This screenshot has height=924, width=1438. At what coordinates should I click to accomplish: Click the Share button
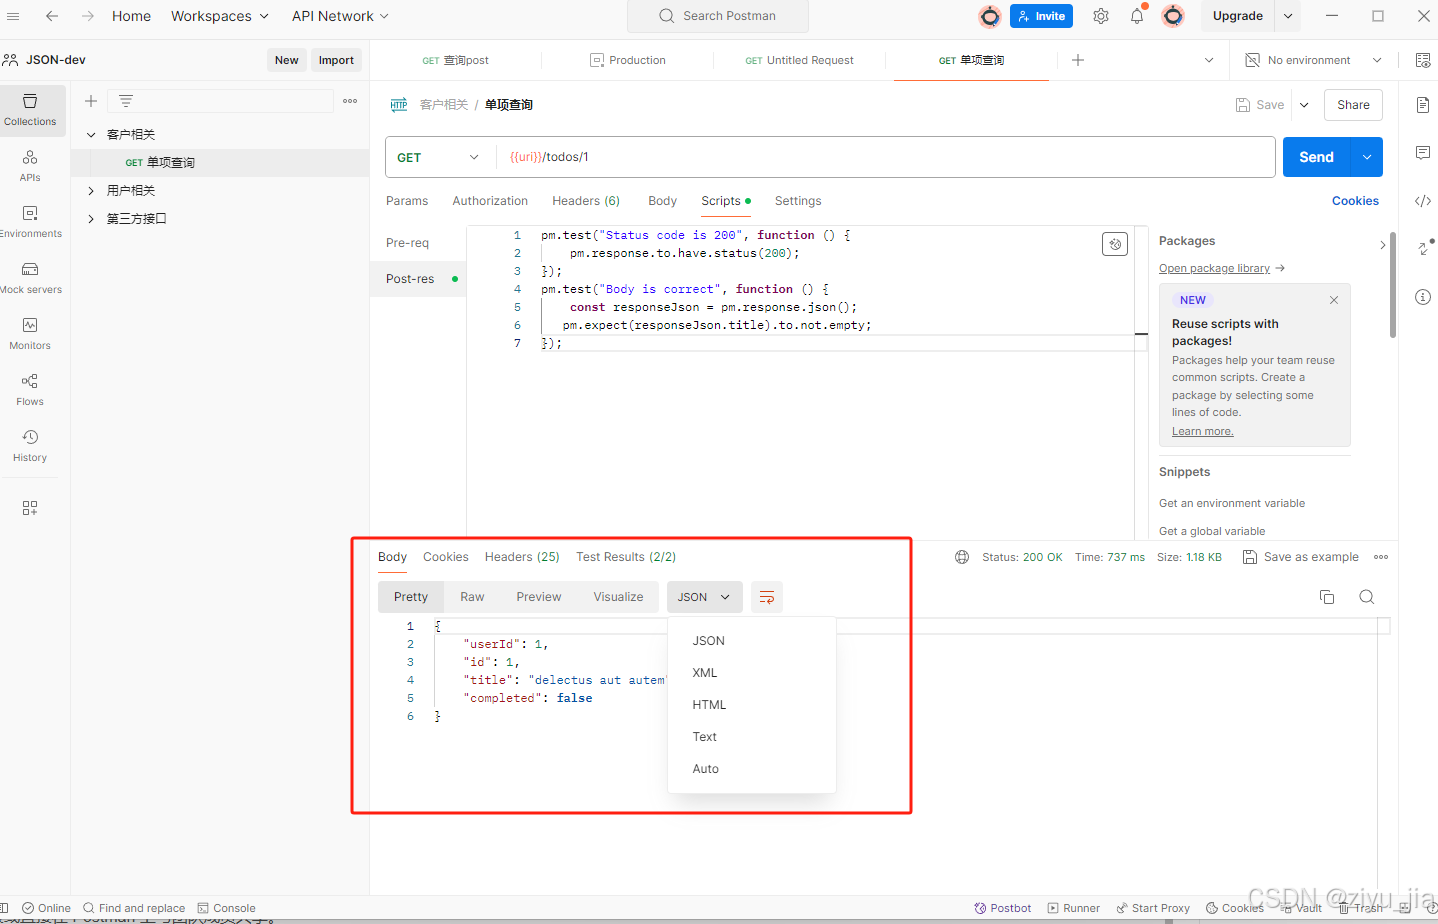click(x=1353, y=105)
